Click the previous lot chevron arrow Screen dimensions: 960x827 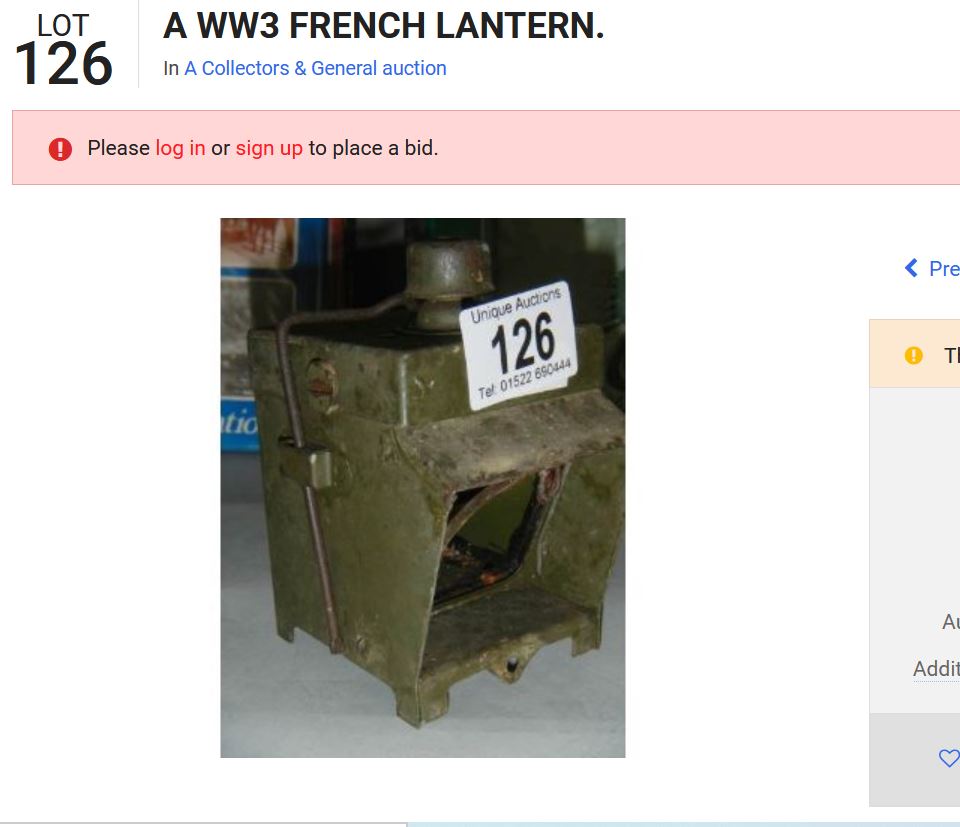[911, 268]
